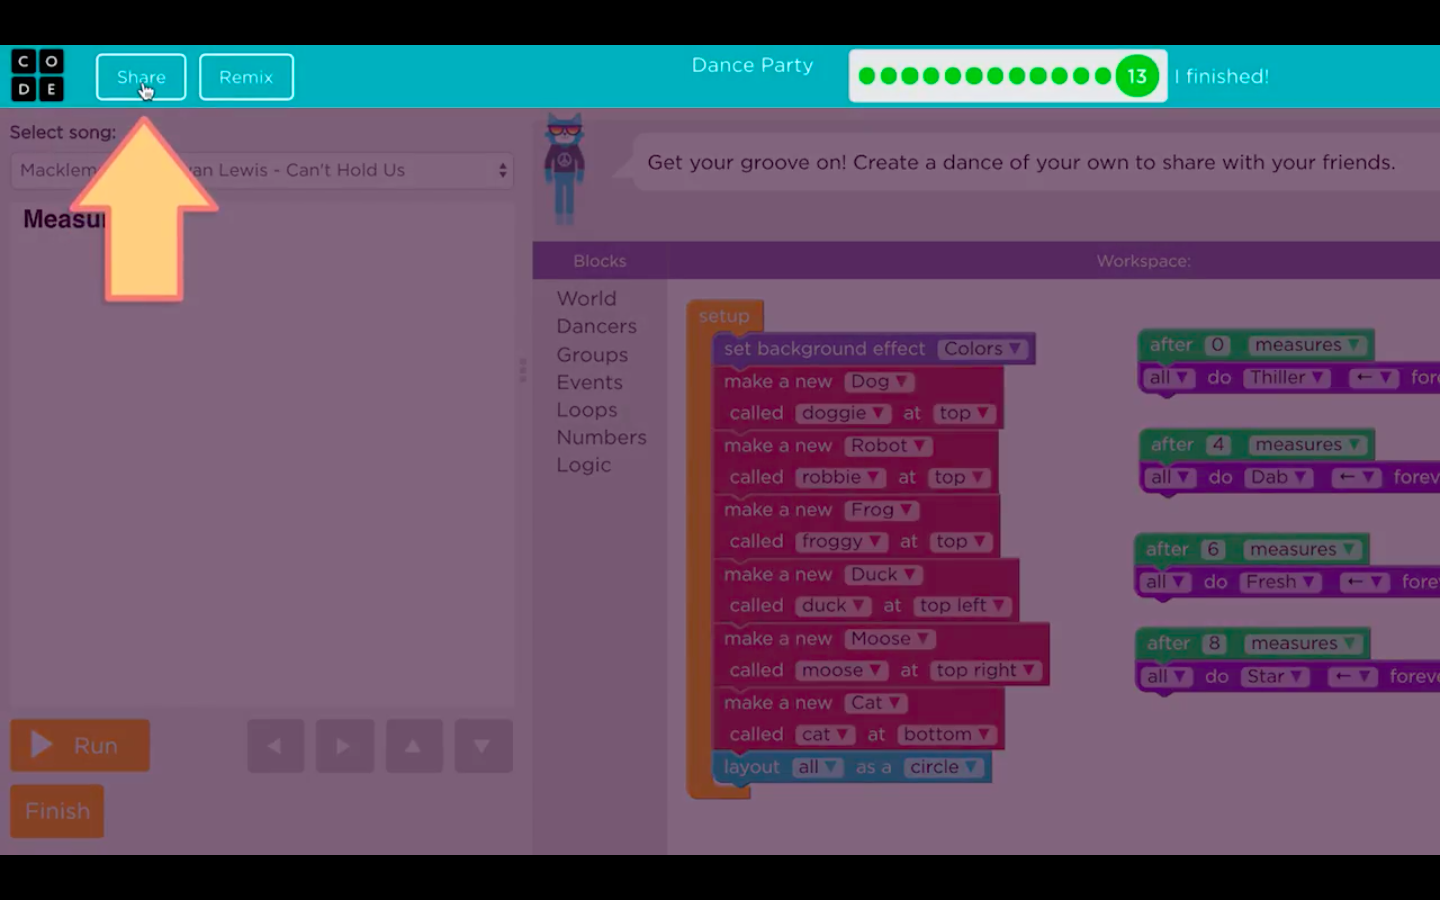The width and height of the screenshot is (1440, 900).
Task: Click the level 13 progress bubble
Action: click(x=1136, y=76)
